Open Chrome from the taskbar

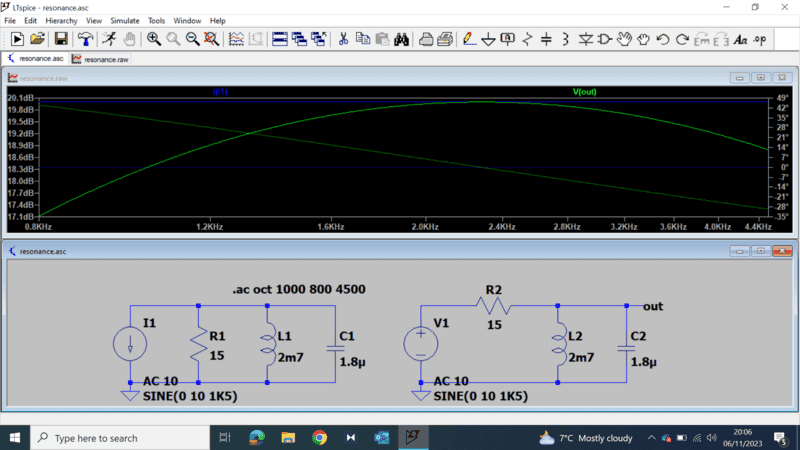[x=319, y=438]
